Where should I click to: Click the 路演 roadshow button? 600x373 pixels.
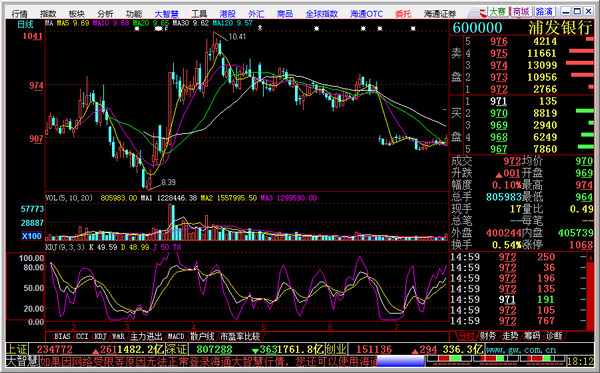coord(544,12)
